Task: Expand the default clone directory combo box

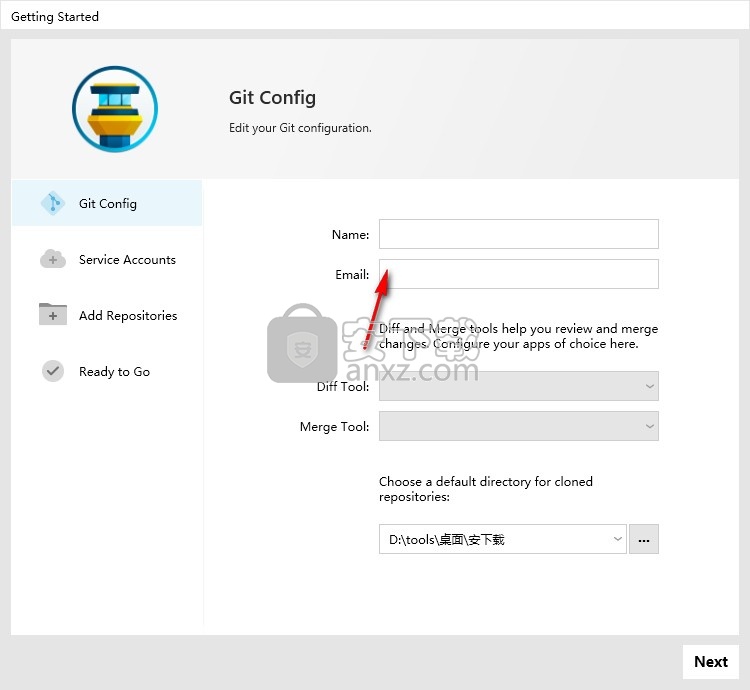Action: (x=503, y=539)
